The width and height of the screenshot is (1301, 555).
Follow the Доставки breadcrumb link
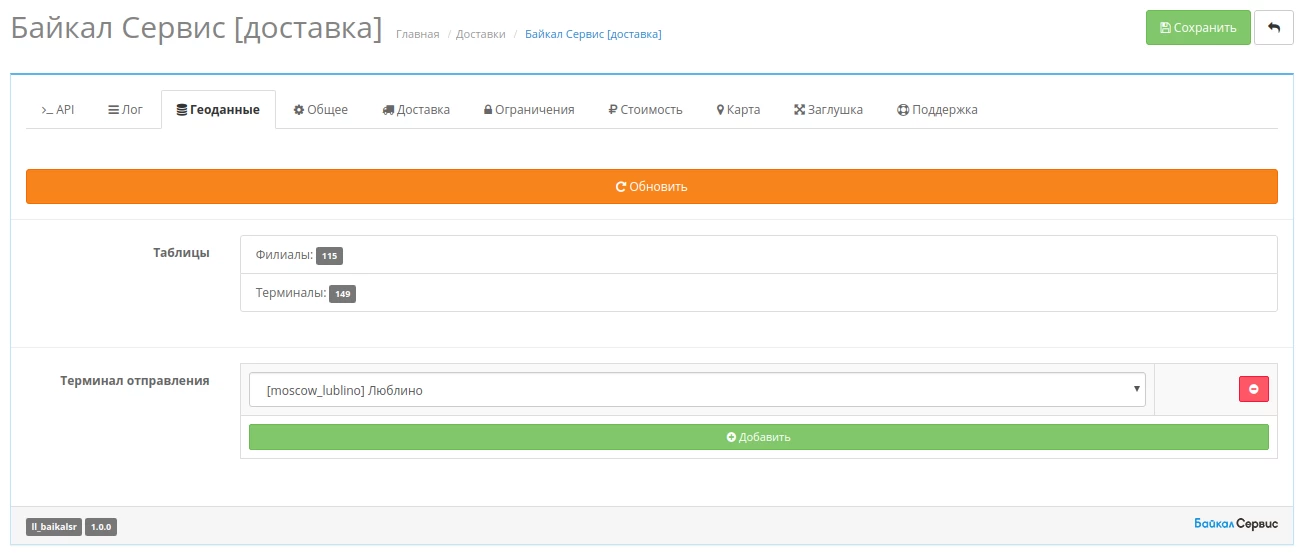[481, 34]
